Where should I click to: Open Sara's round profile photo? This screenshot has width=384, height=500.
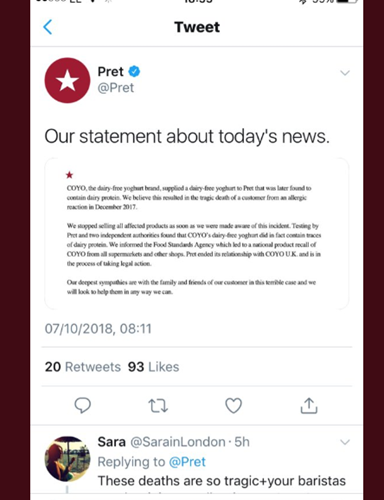(67, 459)
